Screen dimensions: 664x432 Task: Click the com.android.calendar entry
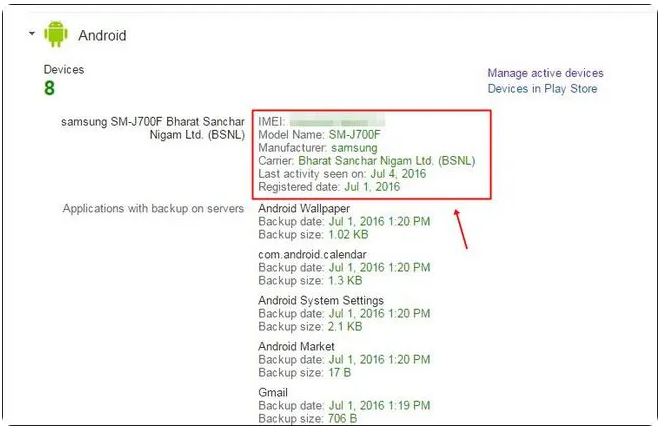point(312,255)
